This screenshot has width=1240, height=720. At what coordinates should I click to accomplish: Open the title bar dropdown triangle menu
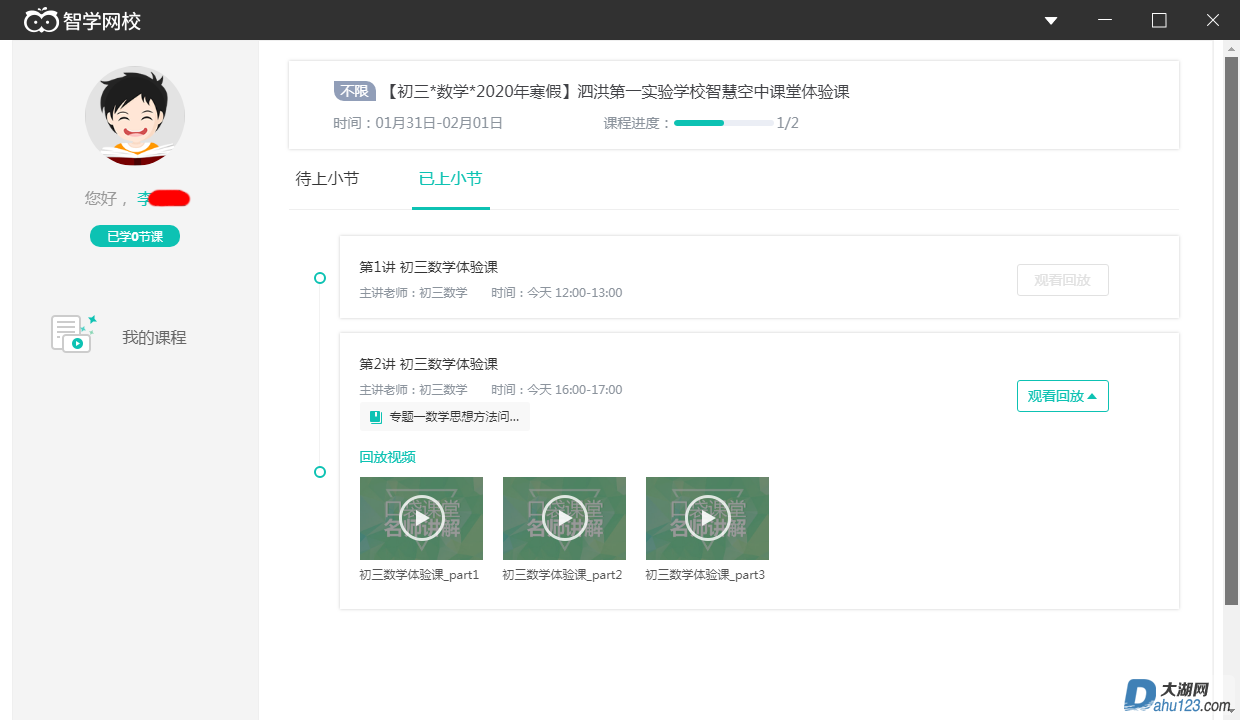click(x=1051, y=21)
